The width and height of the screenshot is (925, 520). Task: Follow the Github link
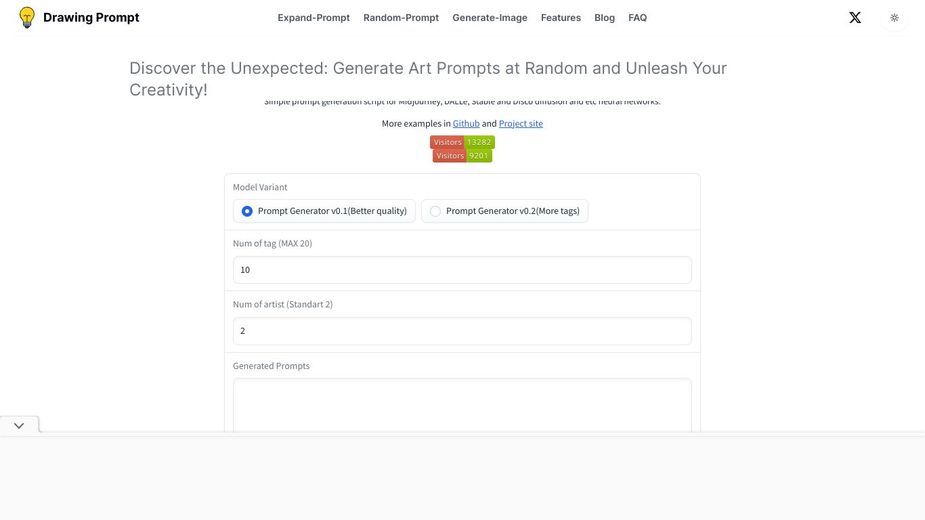[x=466, y=123]
